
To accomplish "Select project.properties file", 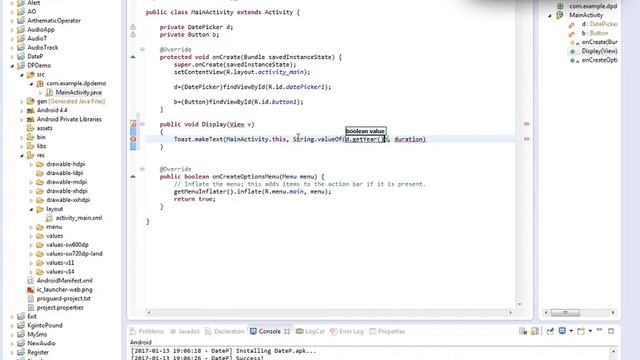I will (x=60, y=308).
